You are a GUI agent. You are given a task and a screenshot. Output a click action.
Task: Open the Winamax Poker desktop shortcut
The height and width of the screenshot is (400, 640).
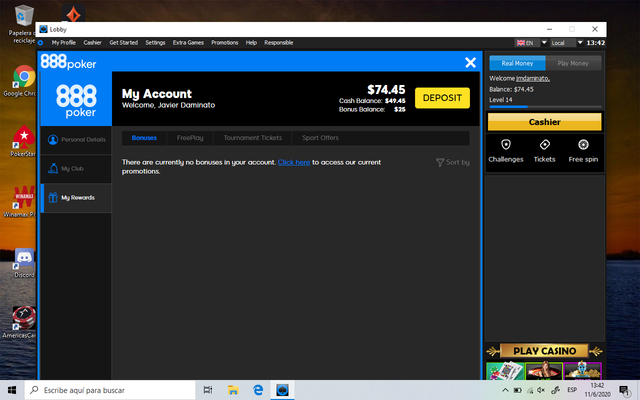(x=24, y=201)
